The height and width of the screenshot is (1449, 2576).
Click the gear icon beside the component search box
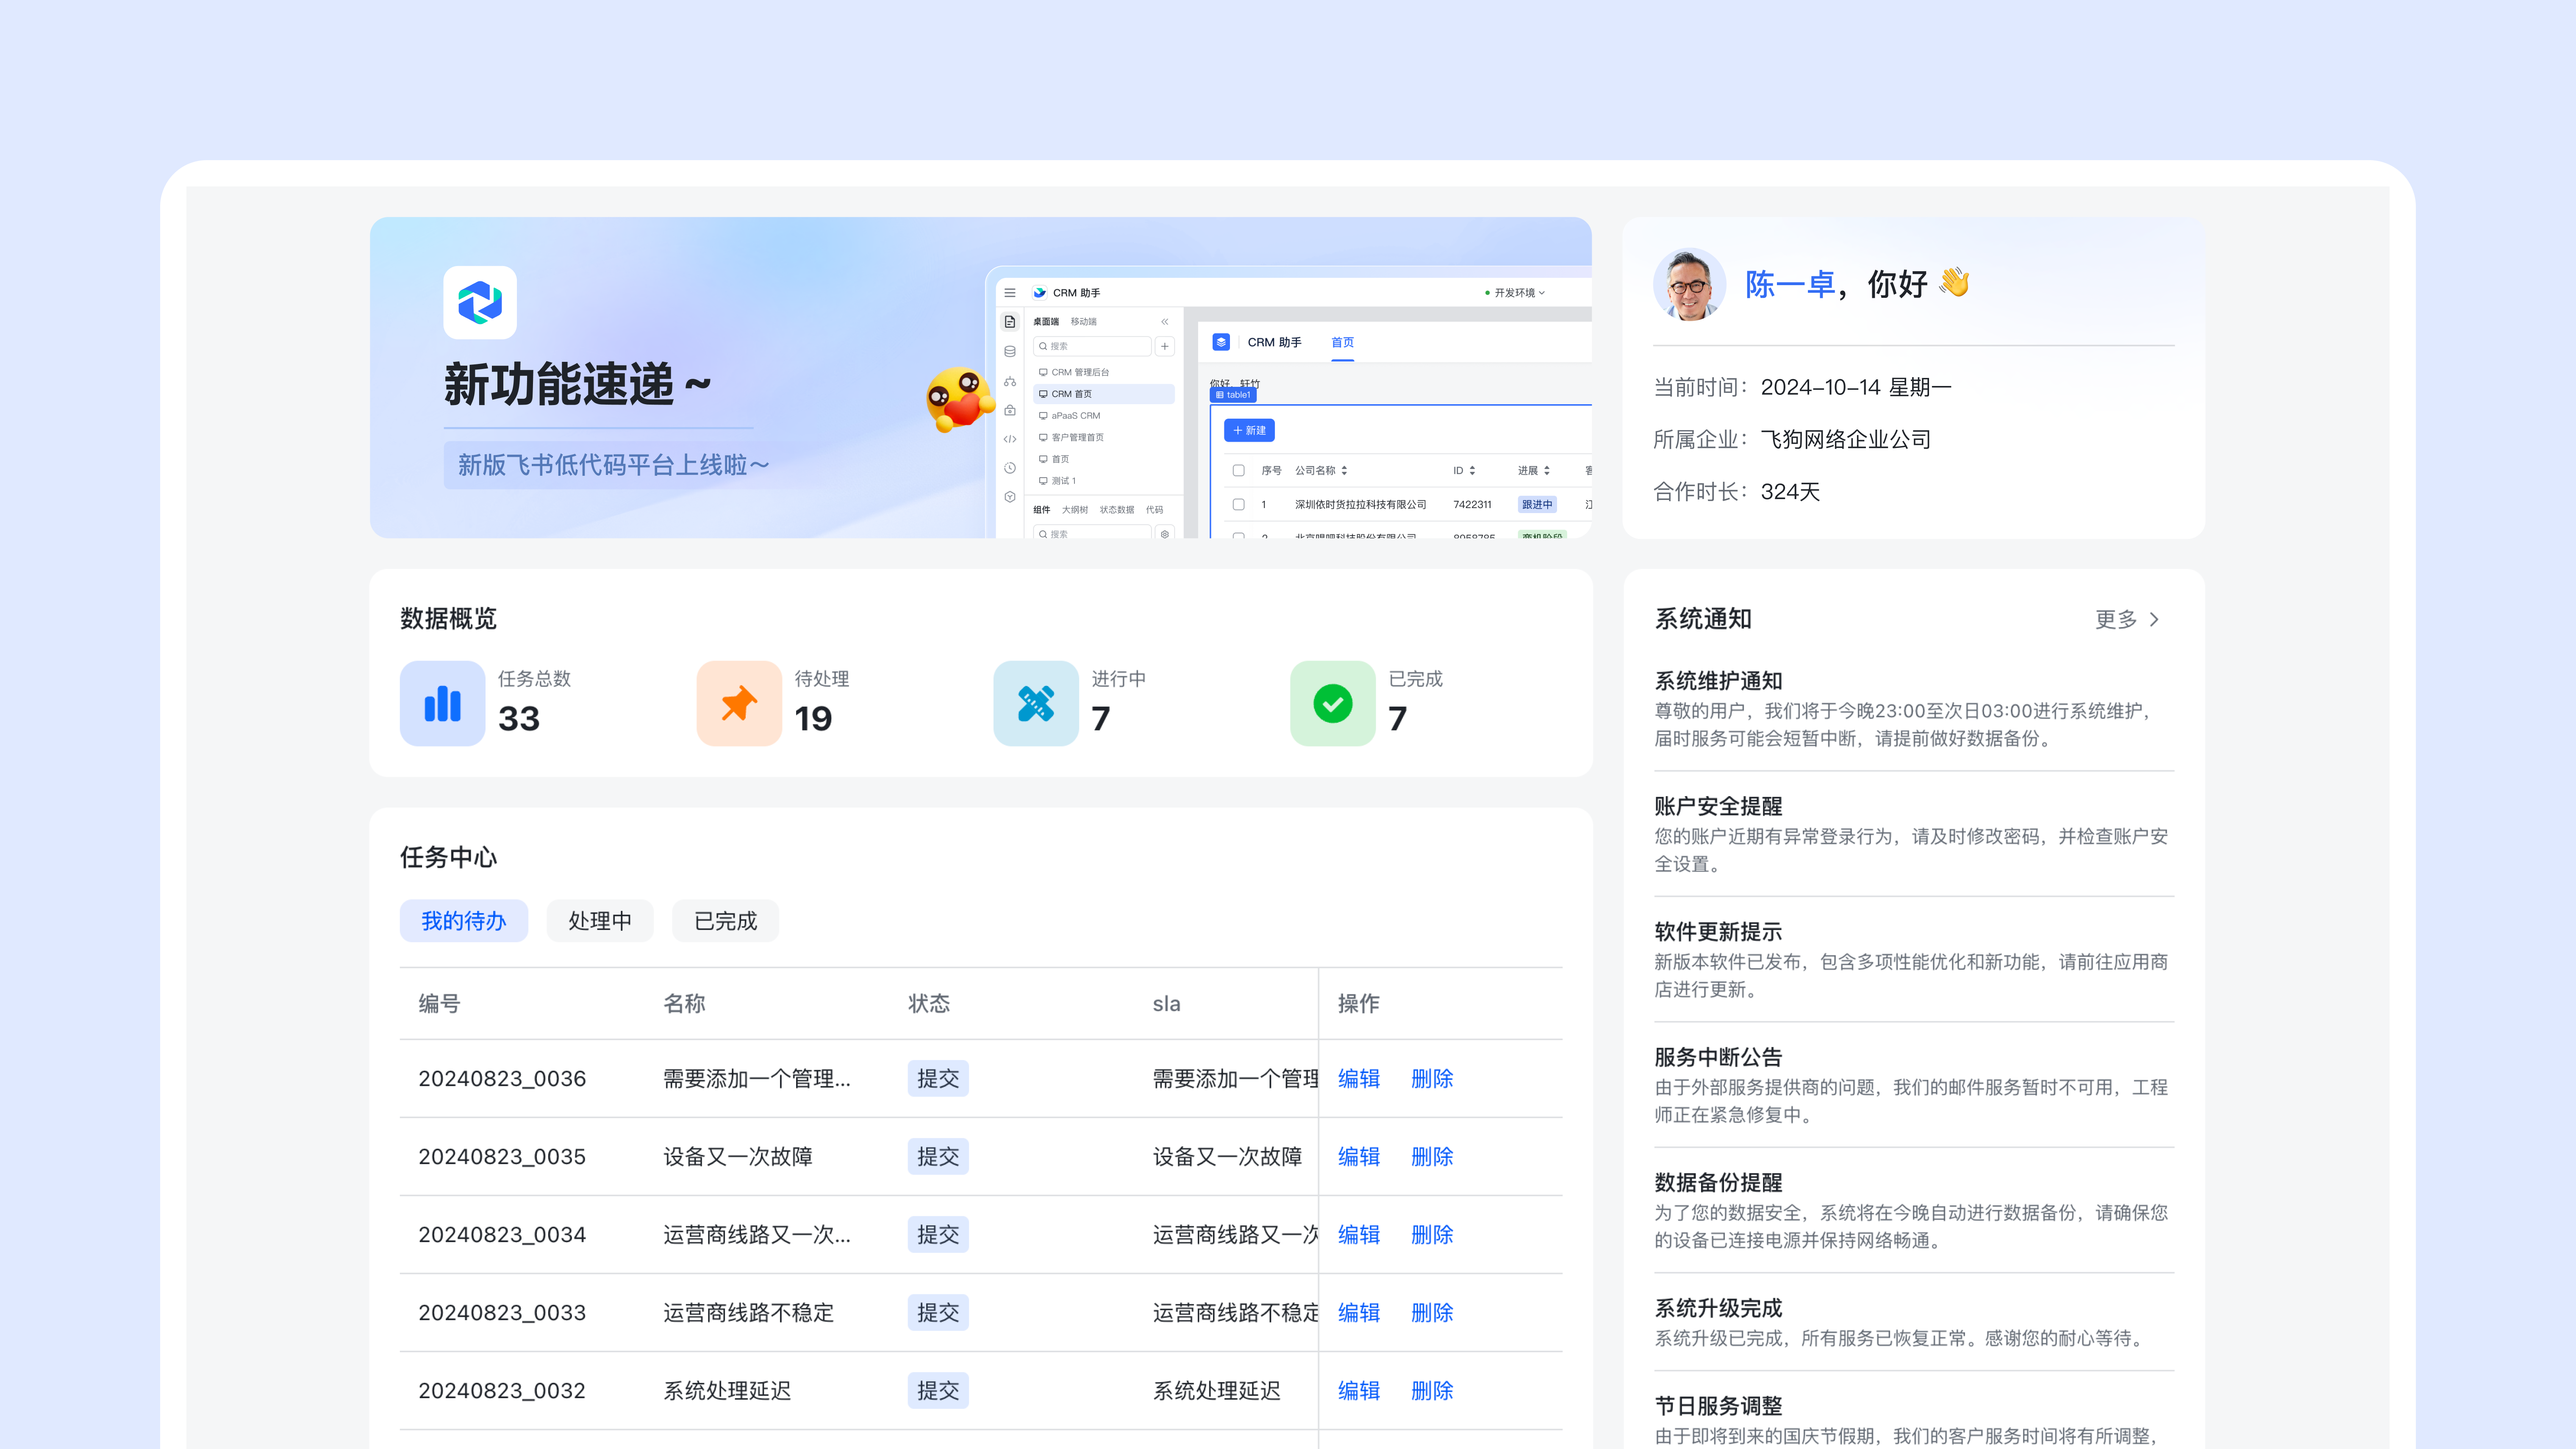coord(1165,534)
